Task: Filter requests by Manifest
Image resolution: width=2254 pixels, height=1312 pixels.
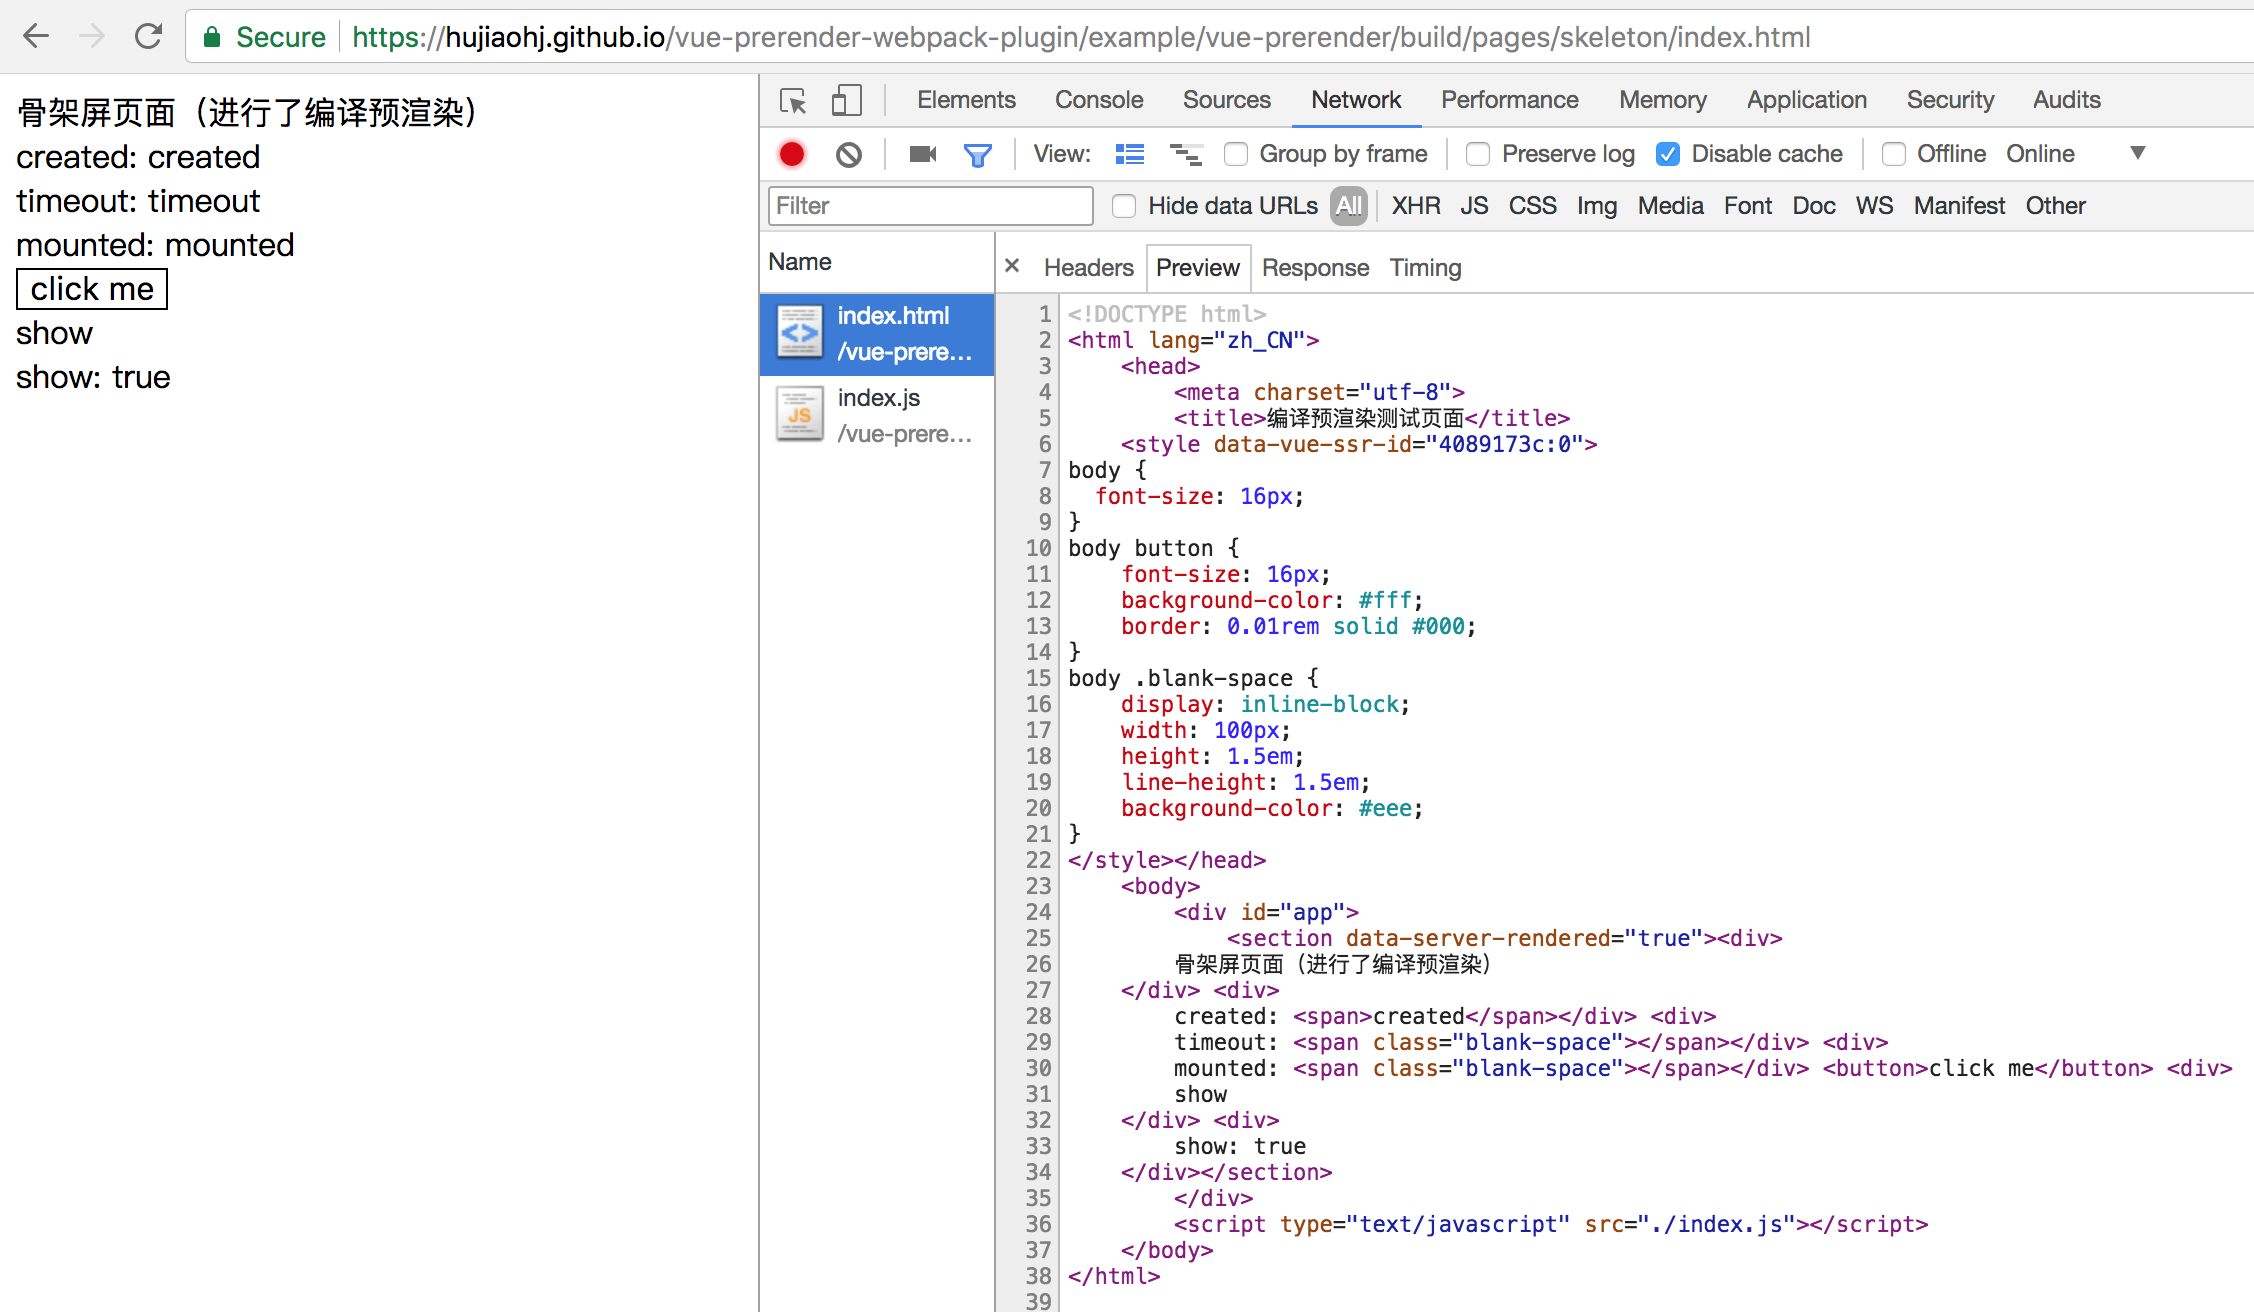Action: coord(1959,206)
